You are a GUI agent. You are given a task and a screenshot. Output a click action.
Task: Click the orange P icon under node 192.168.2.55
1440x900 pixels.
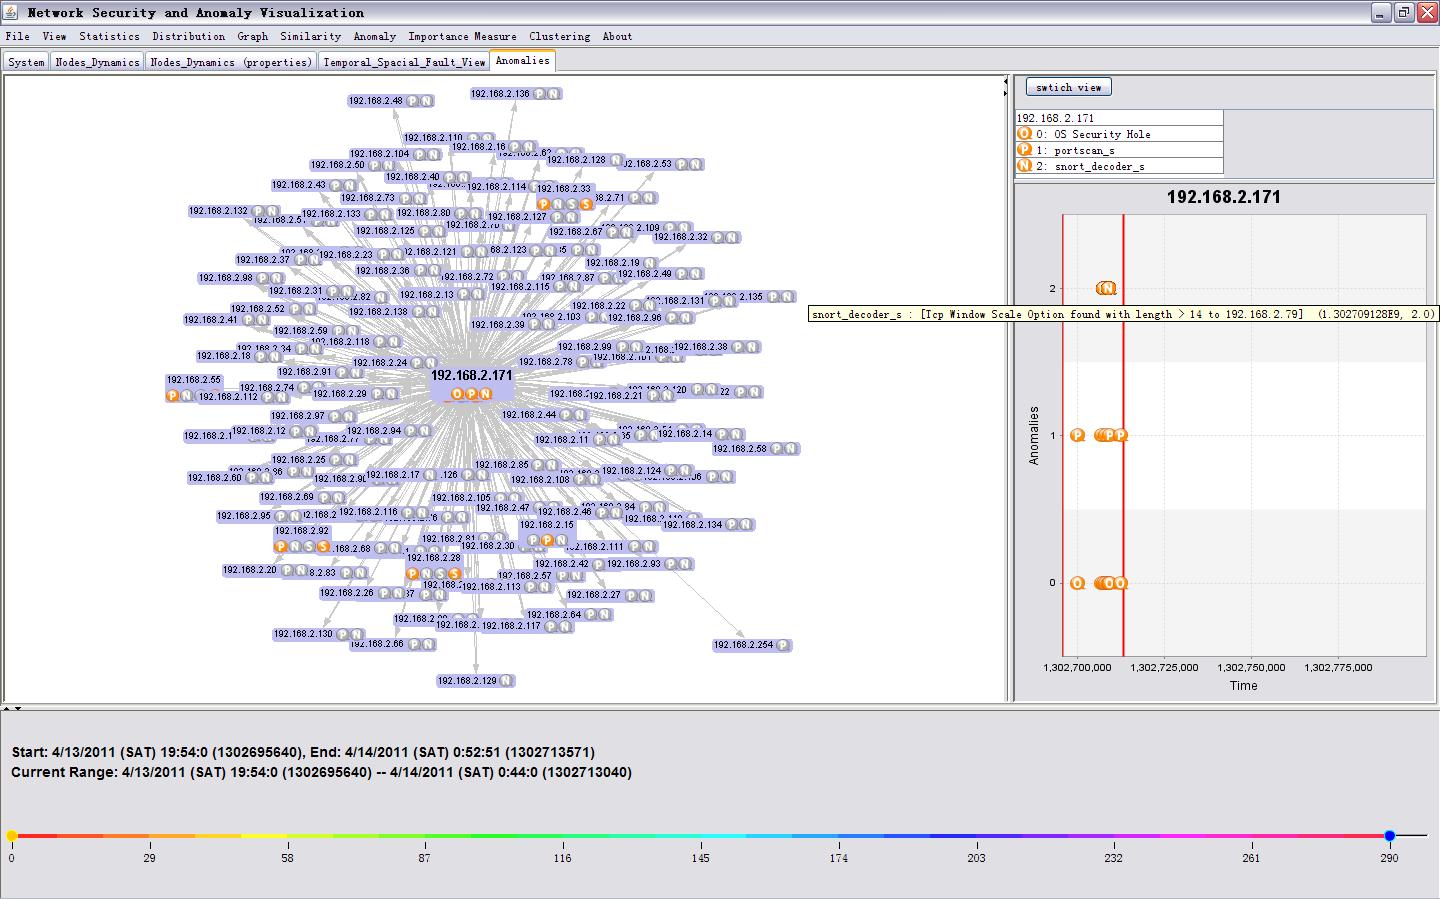point(172,396)
